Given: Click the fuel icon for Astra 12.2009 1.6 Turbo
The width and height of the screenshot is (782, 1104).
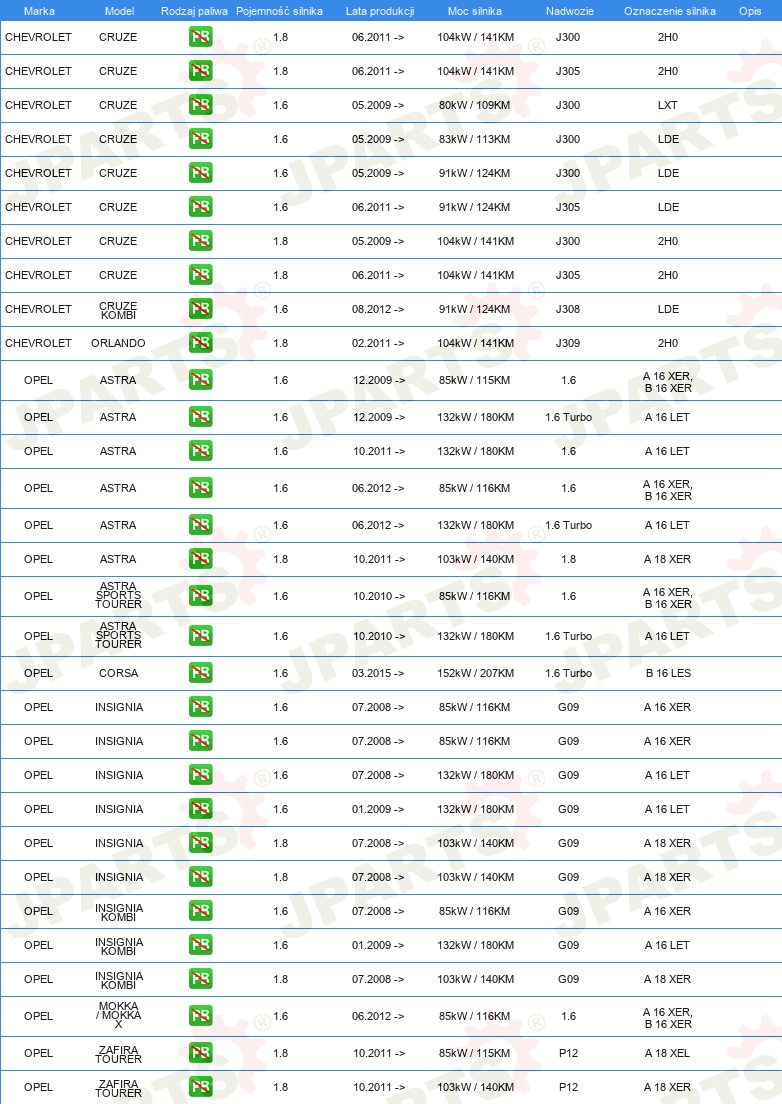Looking at the screenshot, I should (x=201, y=417).
